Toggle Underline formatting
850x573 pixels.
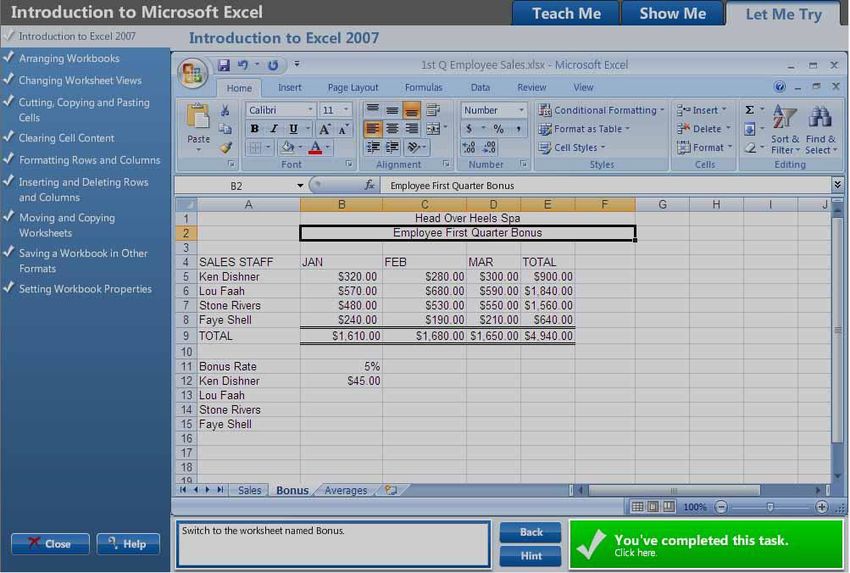[x=293, y=129]
